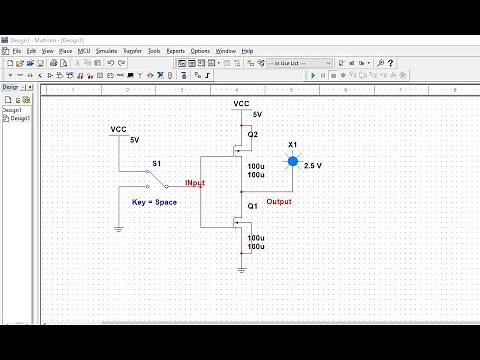The width and height of the screenshot is (480, 360).
Task: Click the '2.5 V' probe reading
Action: tap(313, 166)
